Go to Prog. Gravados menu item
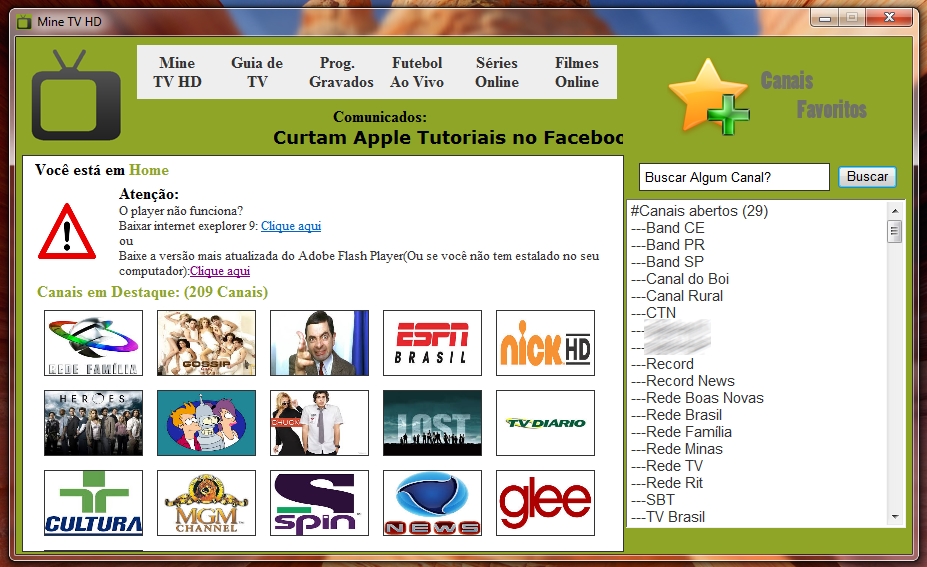927x567 pixels. [x=341, y=72]
